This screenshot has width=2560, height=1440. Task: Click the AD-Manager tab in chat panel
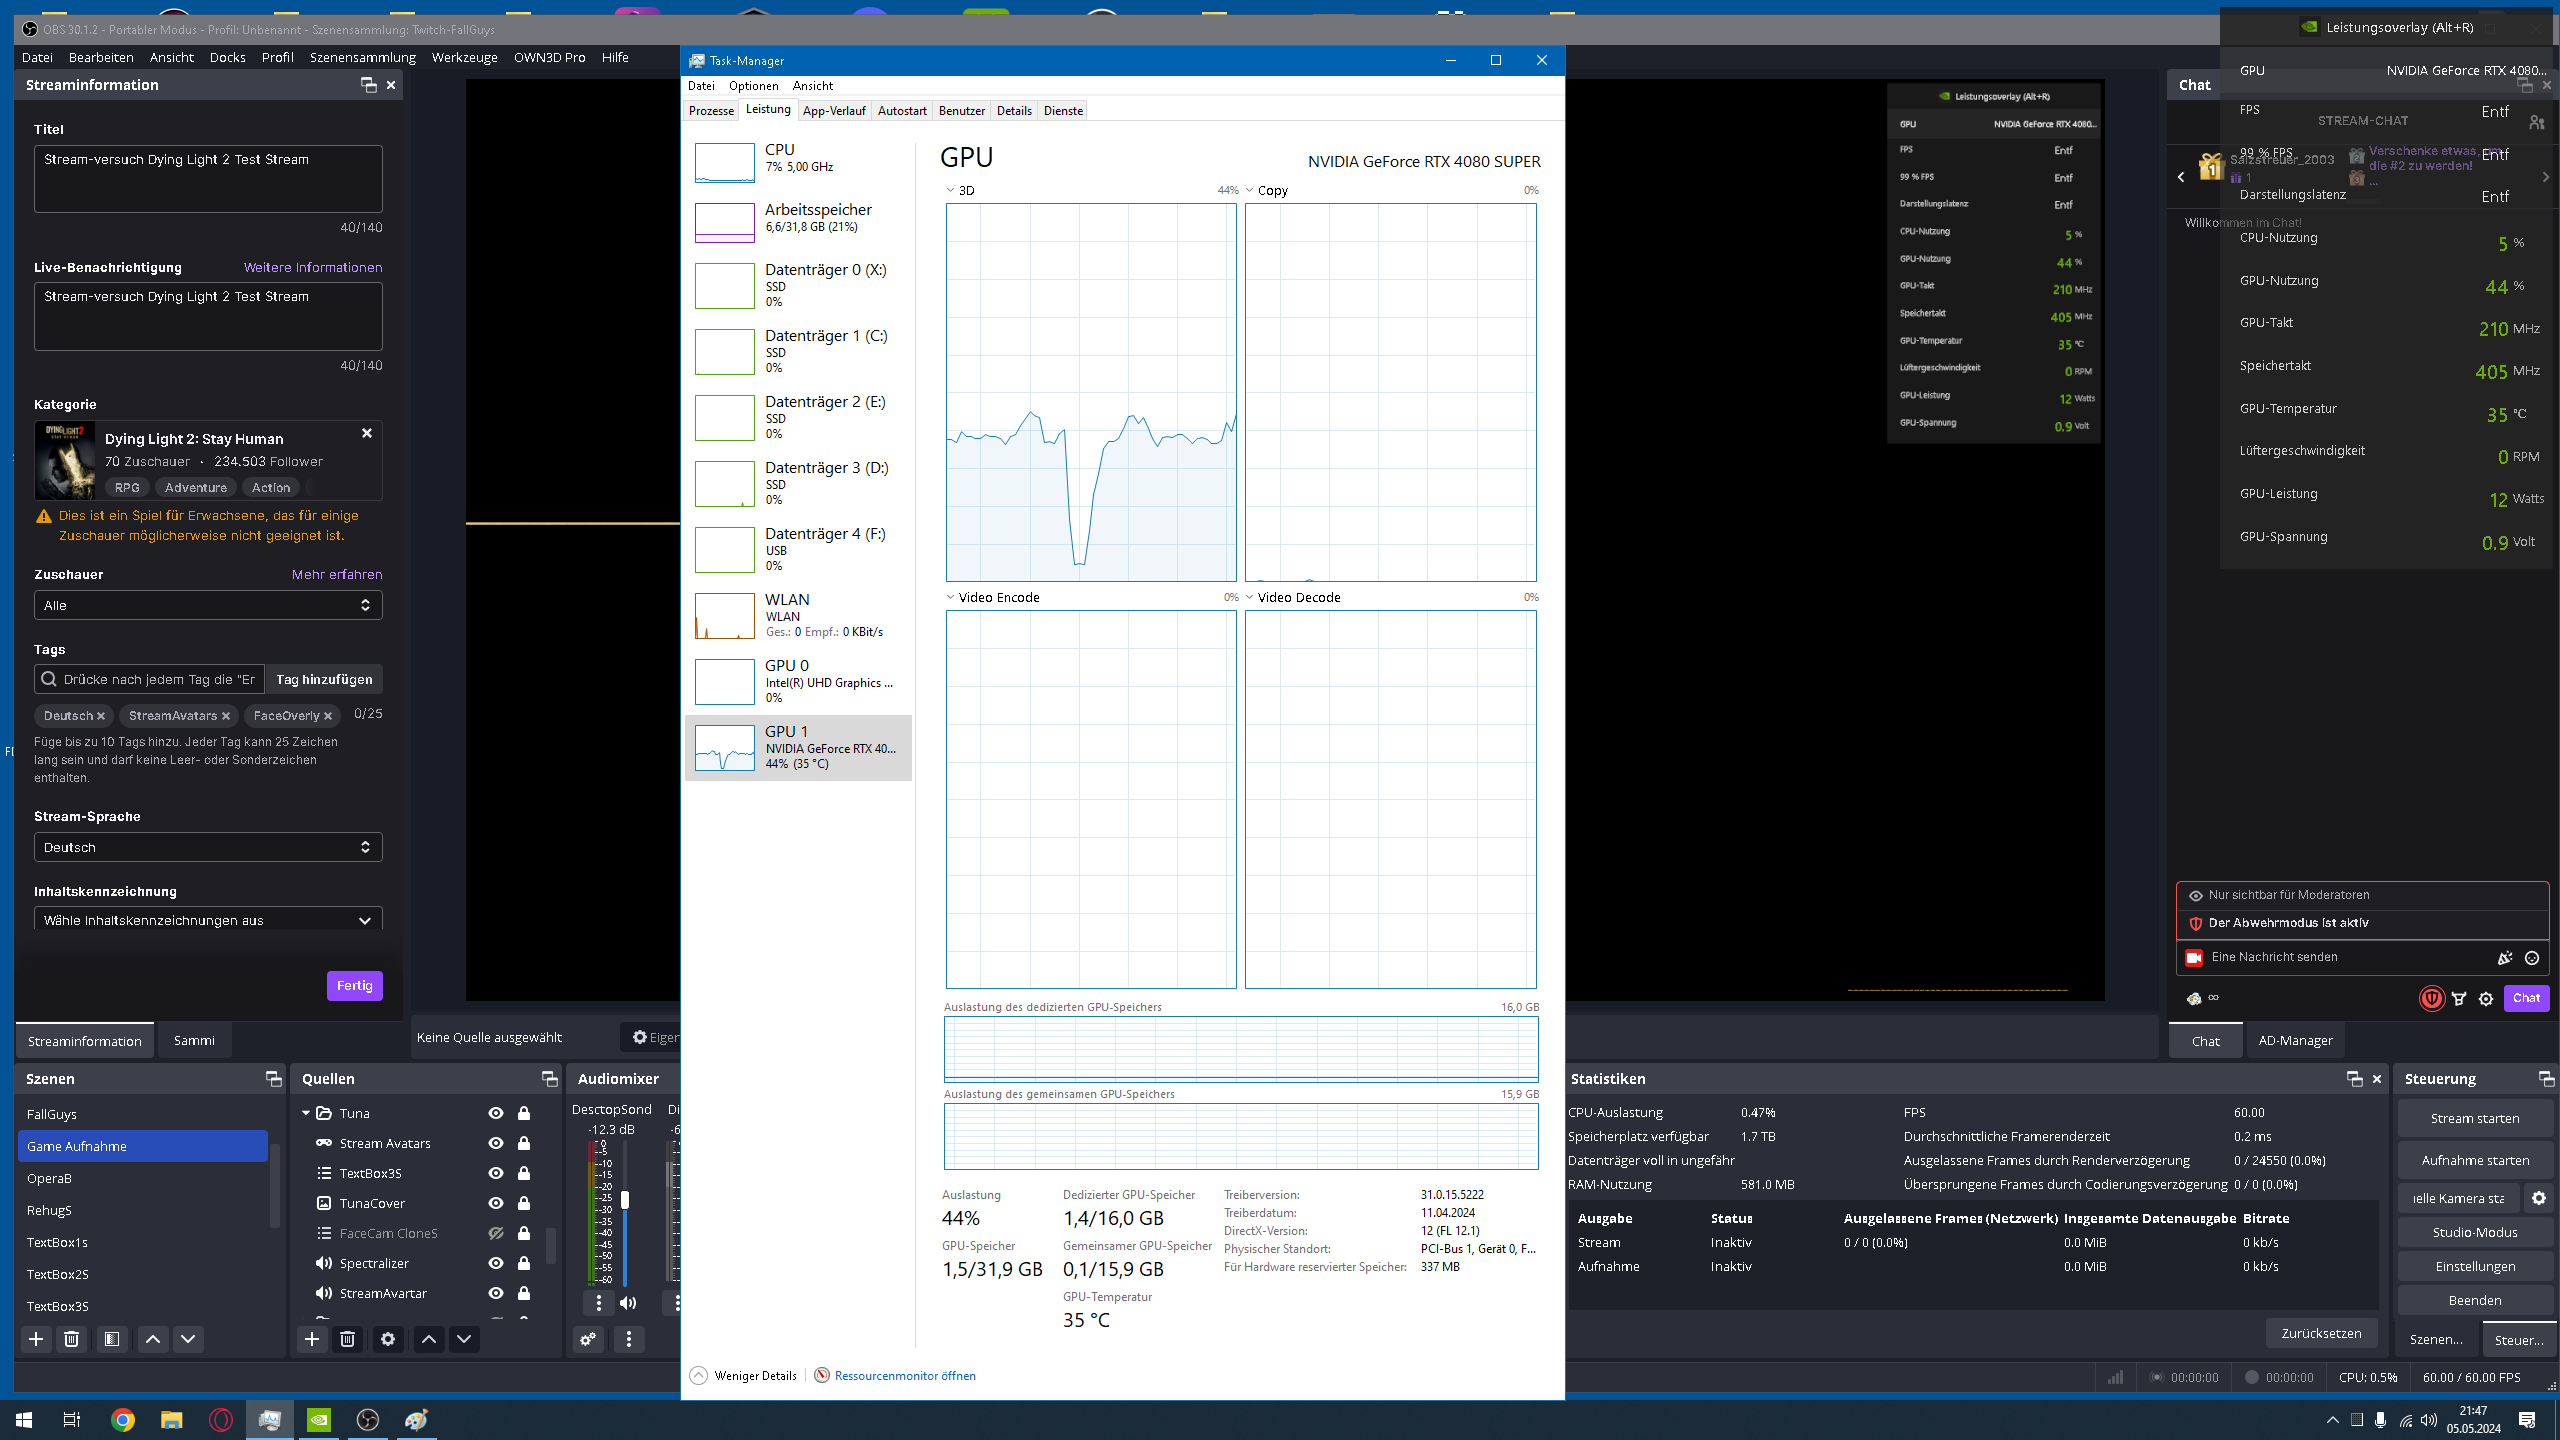pyautogui.click(x=2295, y=1041)
